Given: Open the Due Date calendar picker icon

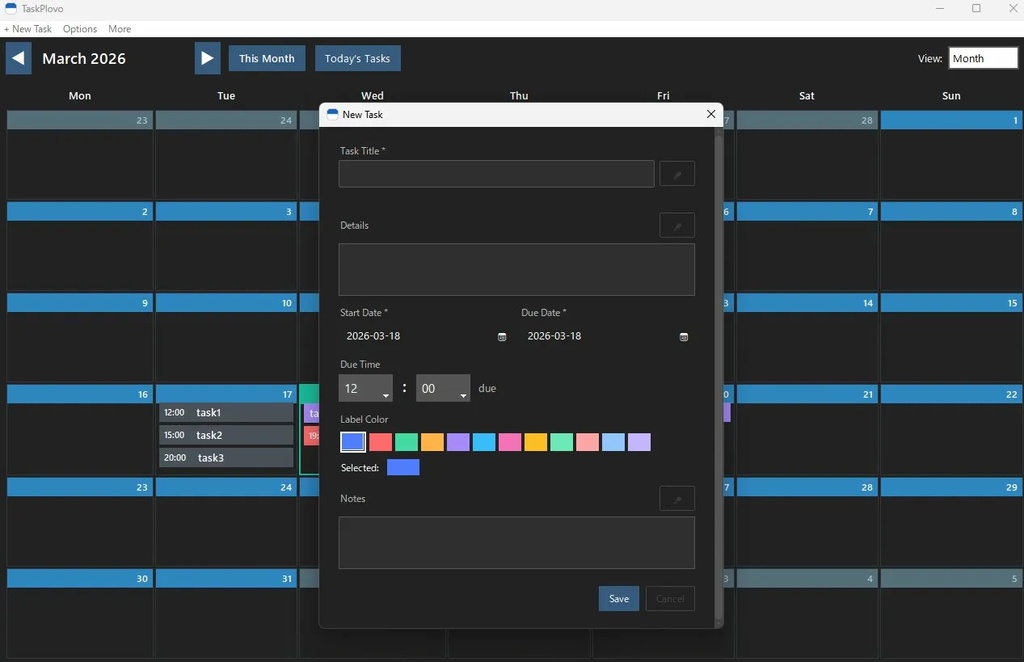Looking at the screenshot, I should pos(683,337).
